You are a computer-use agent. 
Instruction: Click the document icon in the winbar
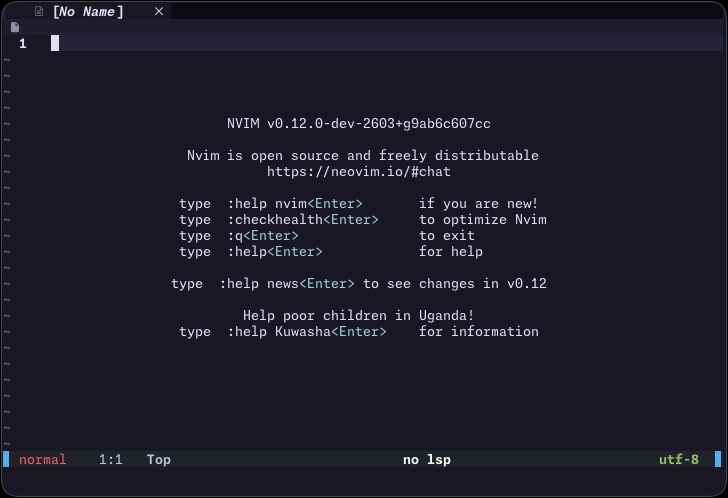[x=15, y=27]
